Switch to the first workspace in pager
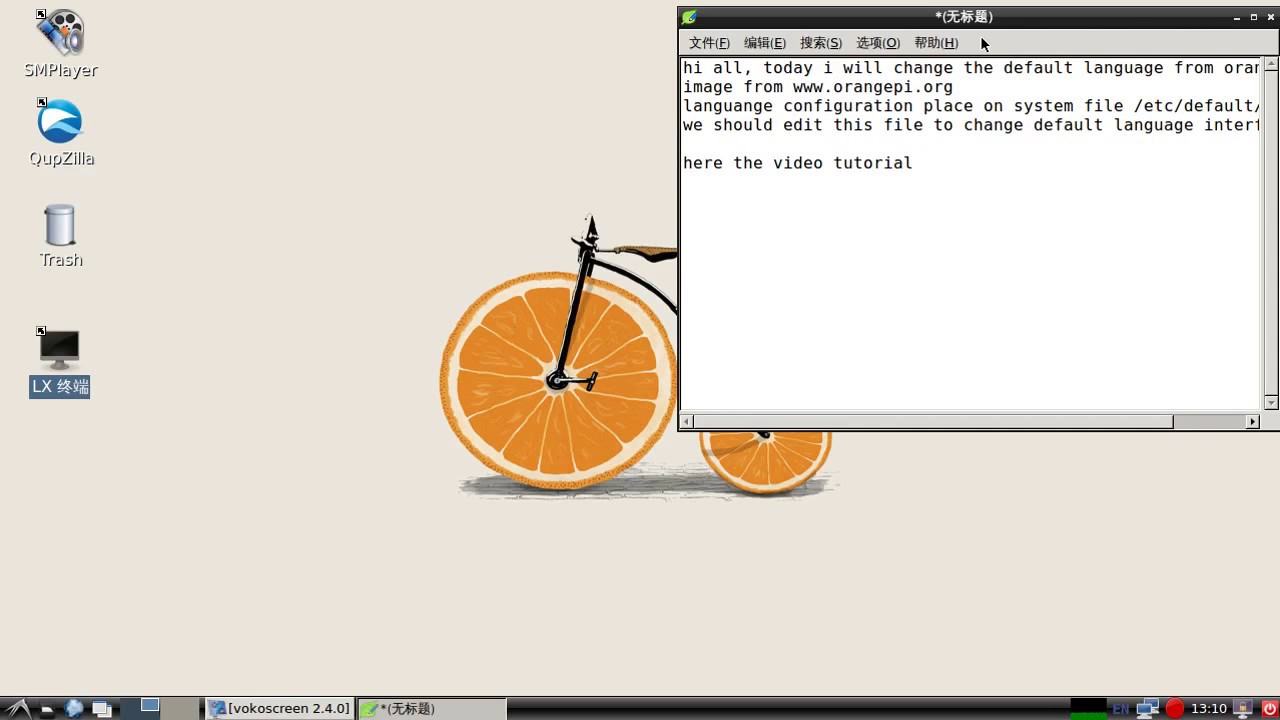 coord(140,709)
